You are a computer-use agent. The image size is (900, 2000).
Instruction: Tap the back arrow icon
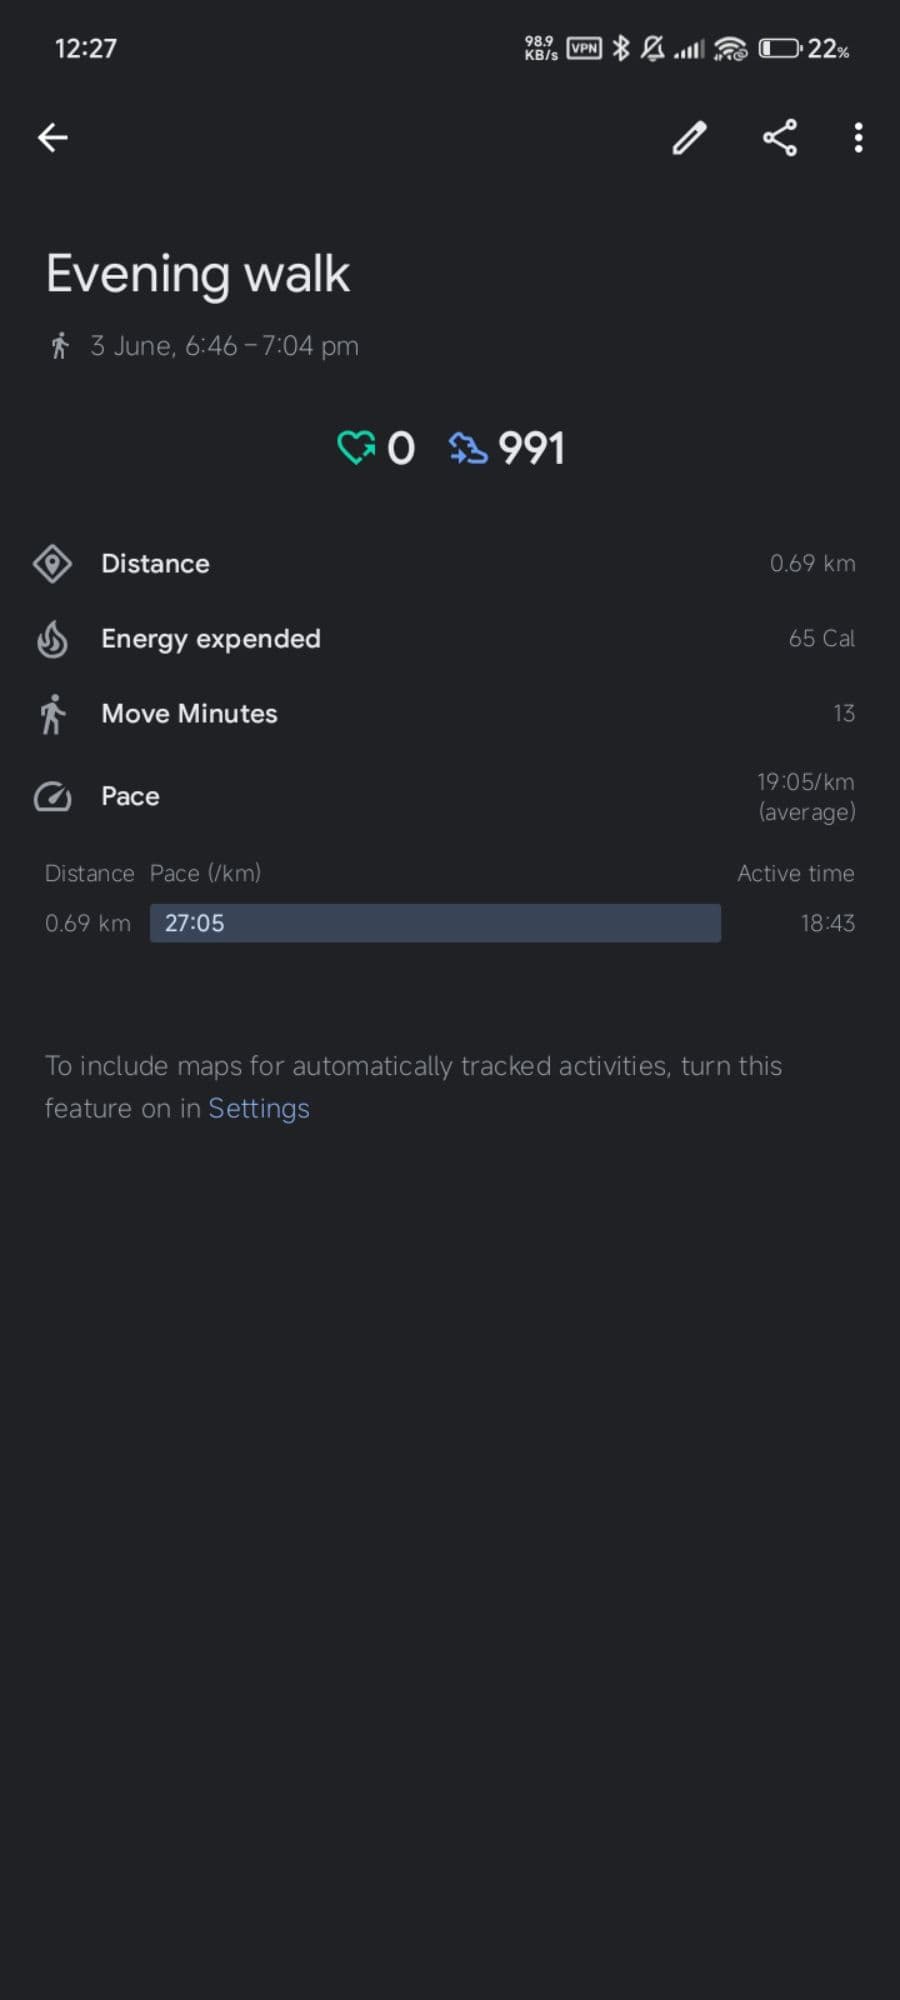pos(53,137)
